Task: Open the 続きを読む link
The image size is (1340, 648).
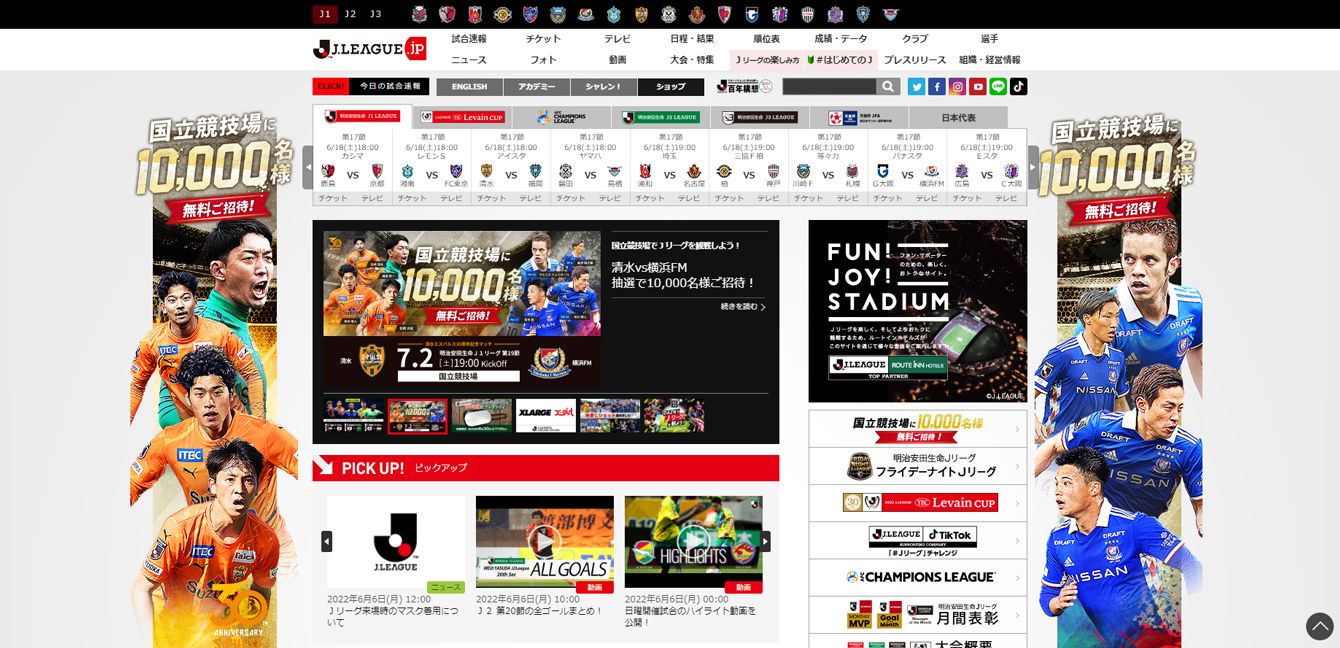Action: point(743,307)
